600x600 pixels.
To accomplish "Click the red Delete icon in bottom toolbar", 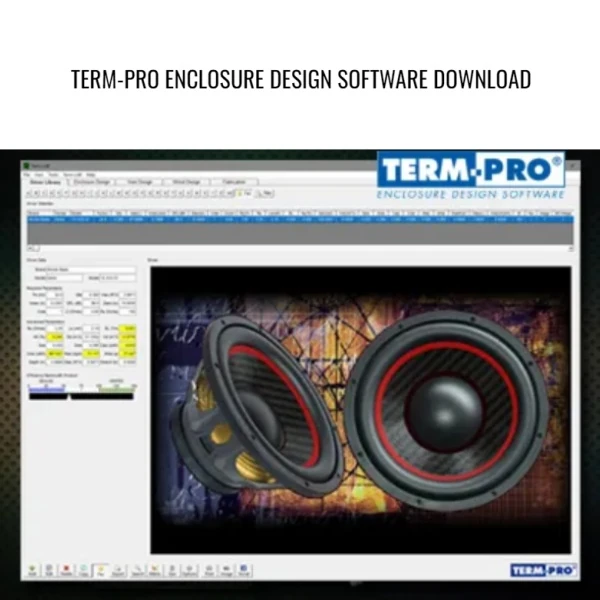I will point(67,570).
